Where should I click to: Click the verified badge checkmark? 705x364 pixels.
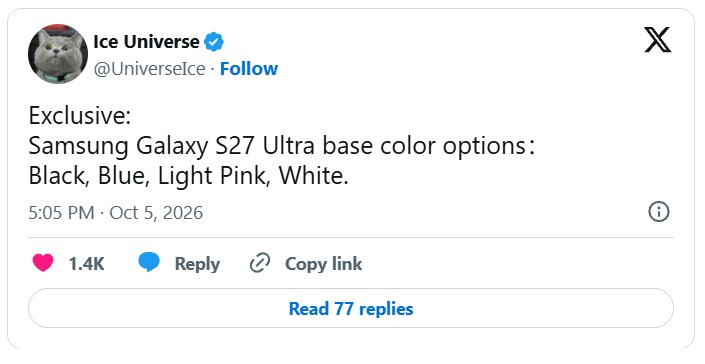pos(214,42)
